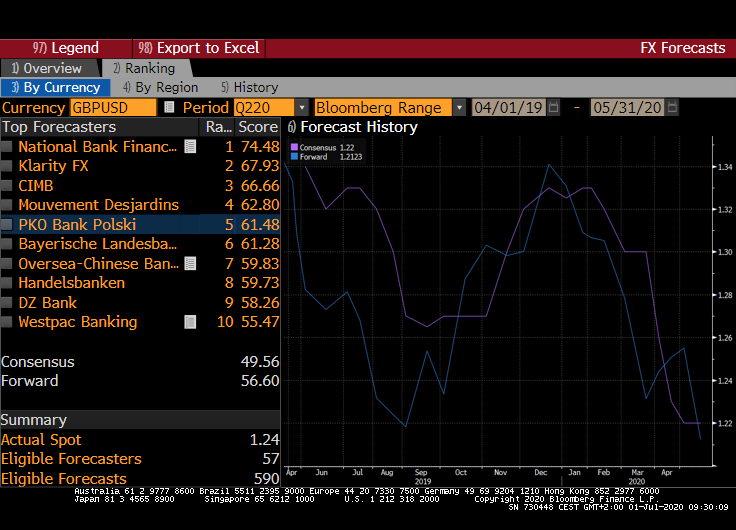Image resolution: width=736 pixels, height=530 pixels.
Task: Open the History sub-tab
Action: (249, 87)
